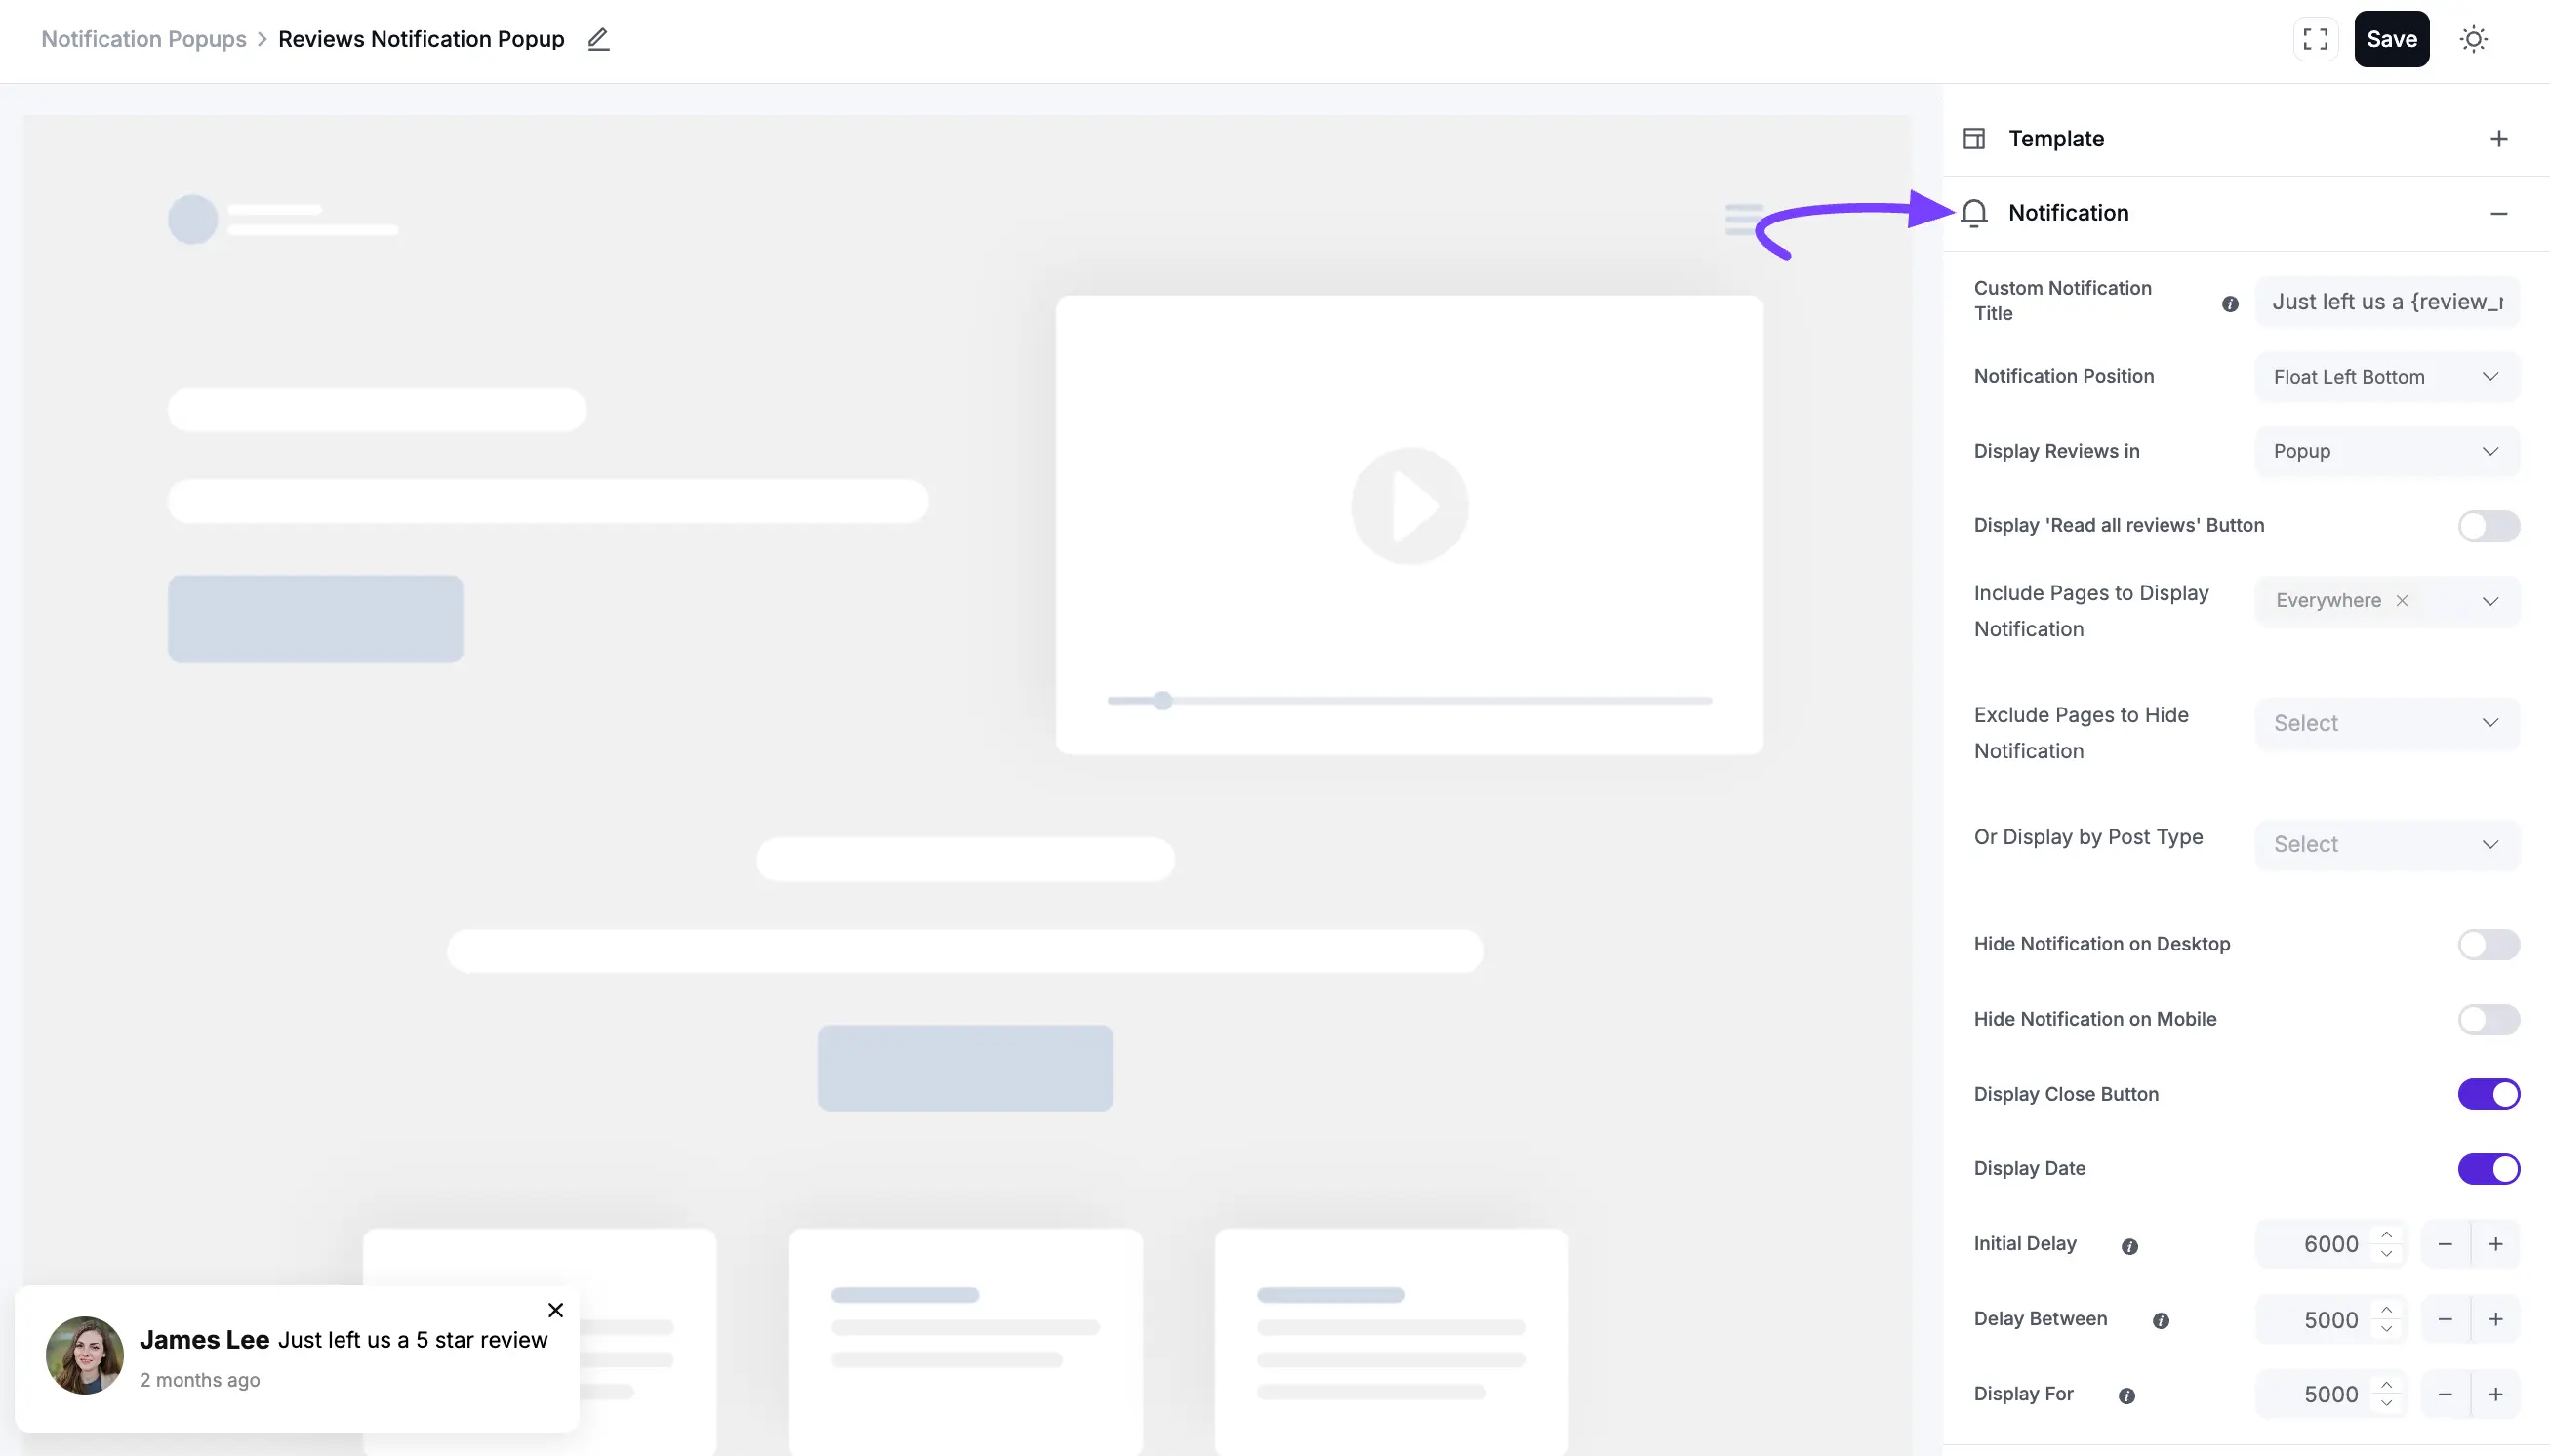Go back via the Notification Popups breadcrumb

coord(143,39)
